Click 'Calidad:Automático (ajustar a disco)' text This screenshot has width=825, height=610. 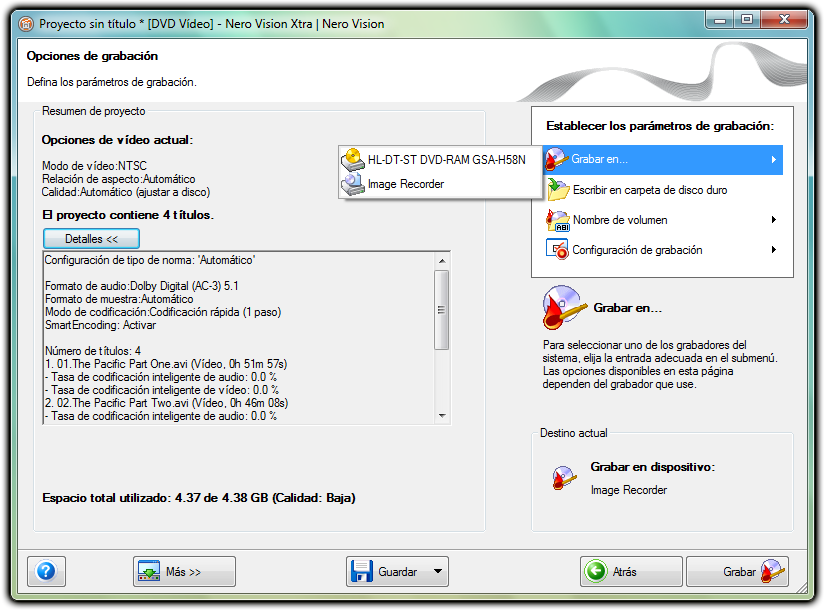(126, 192)
